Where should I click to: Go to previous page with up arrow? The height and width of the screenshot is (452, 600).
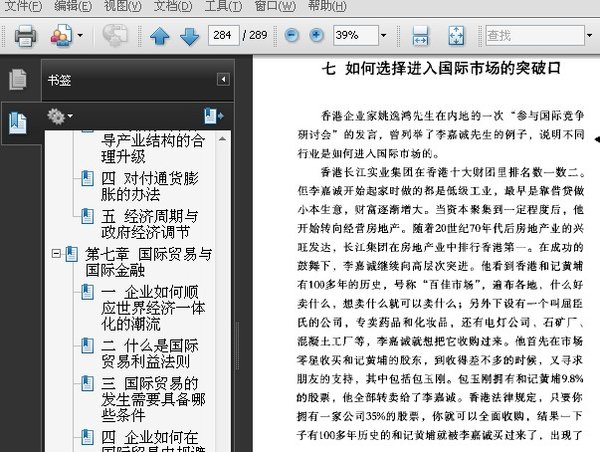tap(160, 36)
